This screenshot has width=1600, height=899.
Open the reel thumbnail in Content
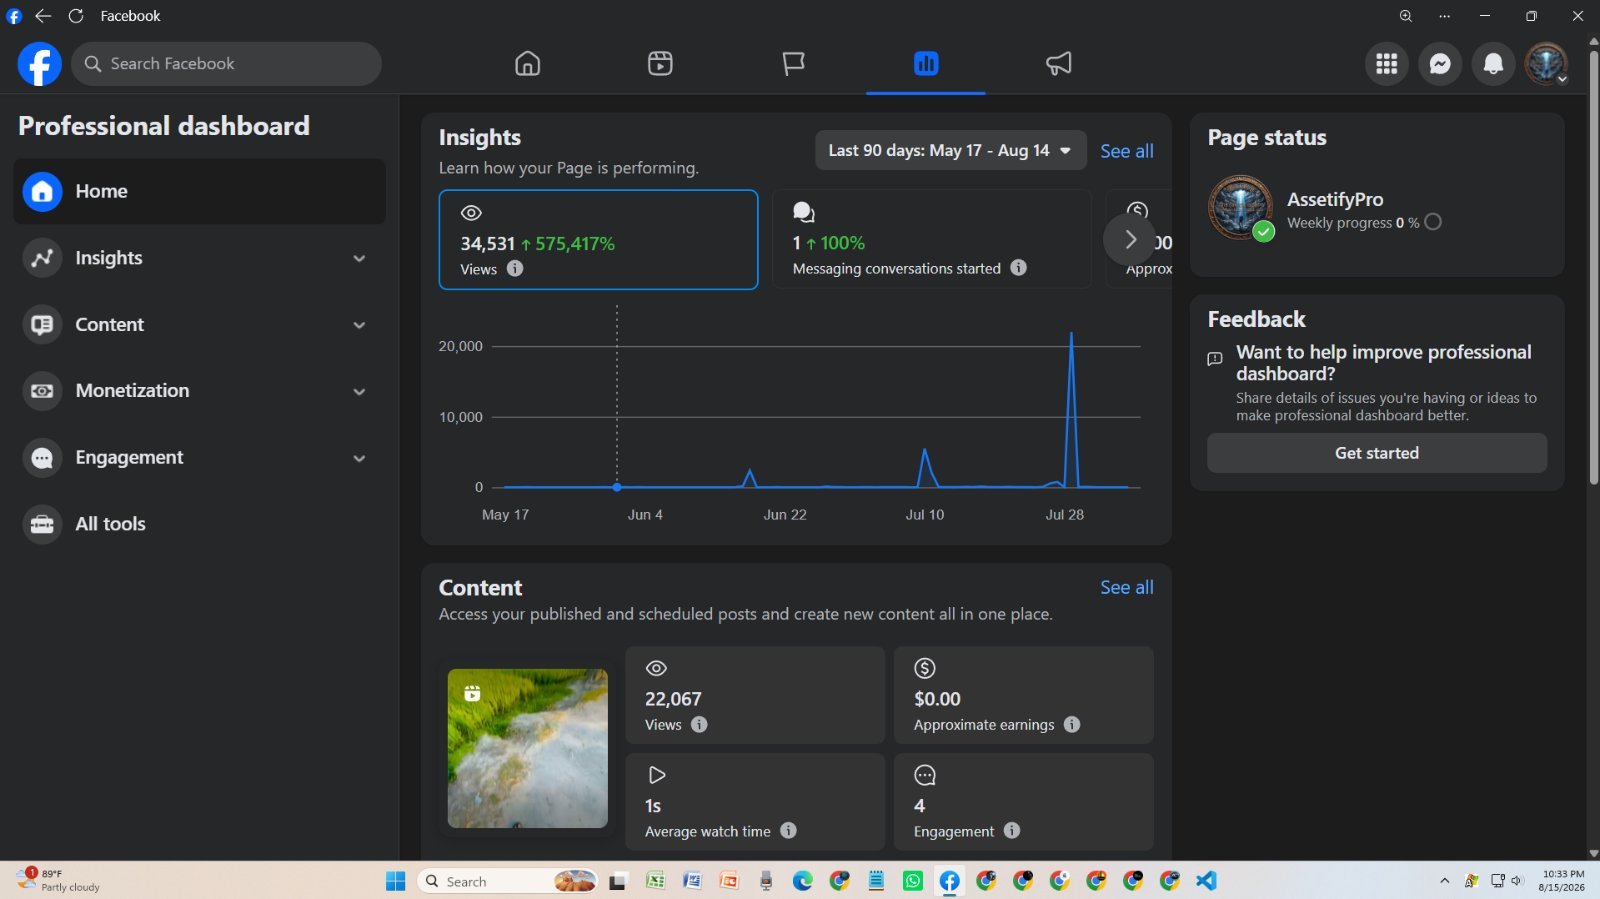coord(527,748)
